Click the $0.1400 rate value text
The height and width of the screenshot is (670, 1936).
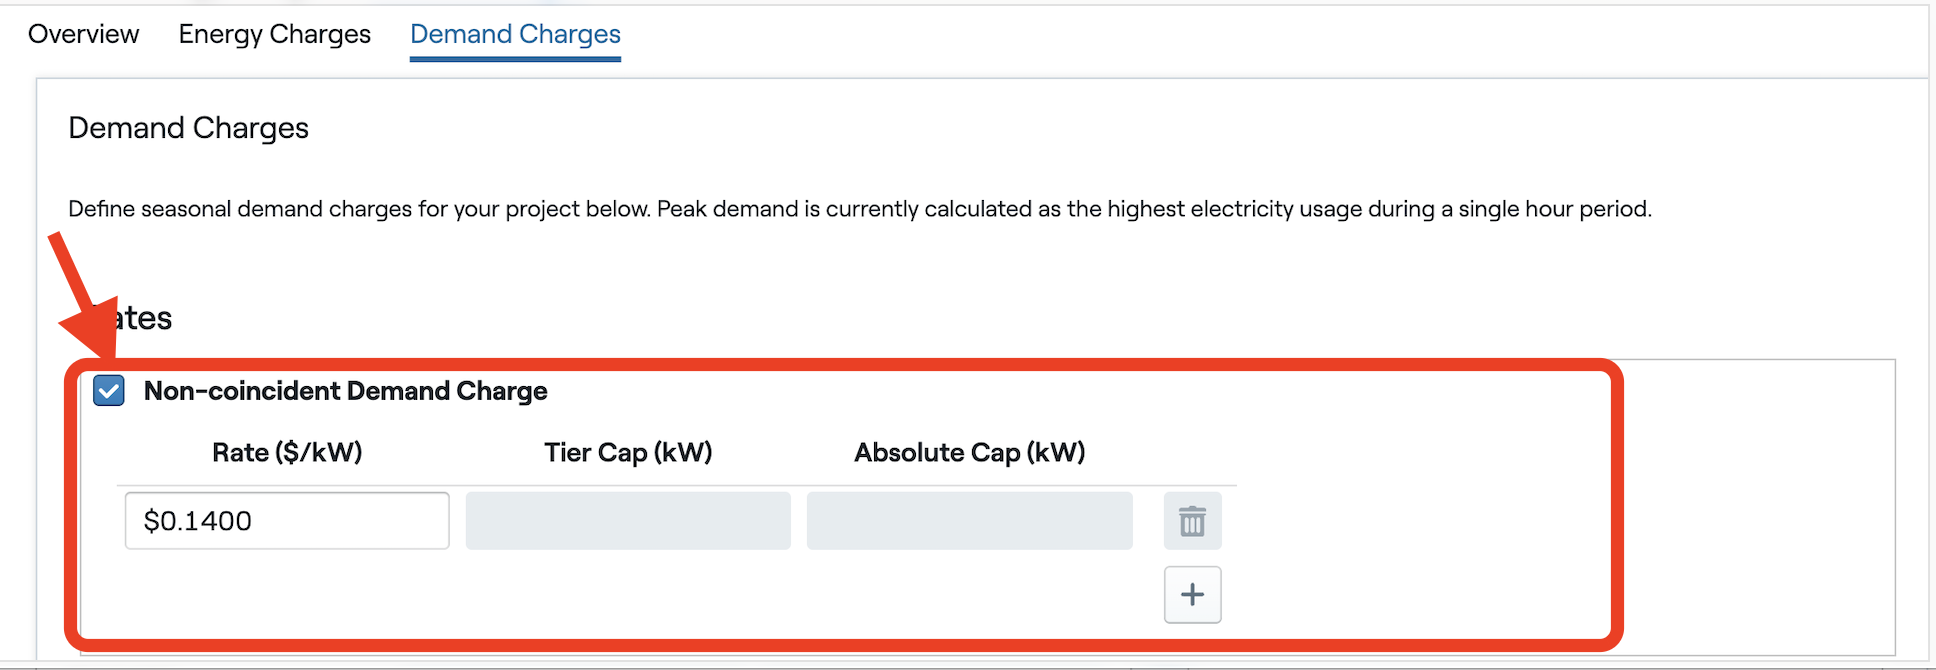coord(198,521)
